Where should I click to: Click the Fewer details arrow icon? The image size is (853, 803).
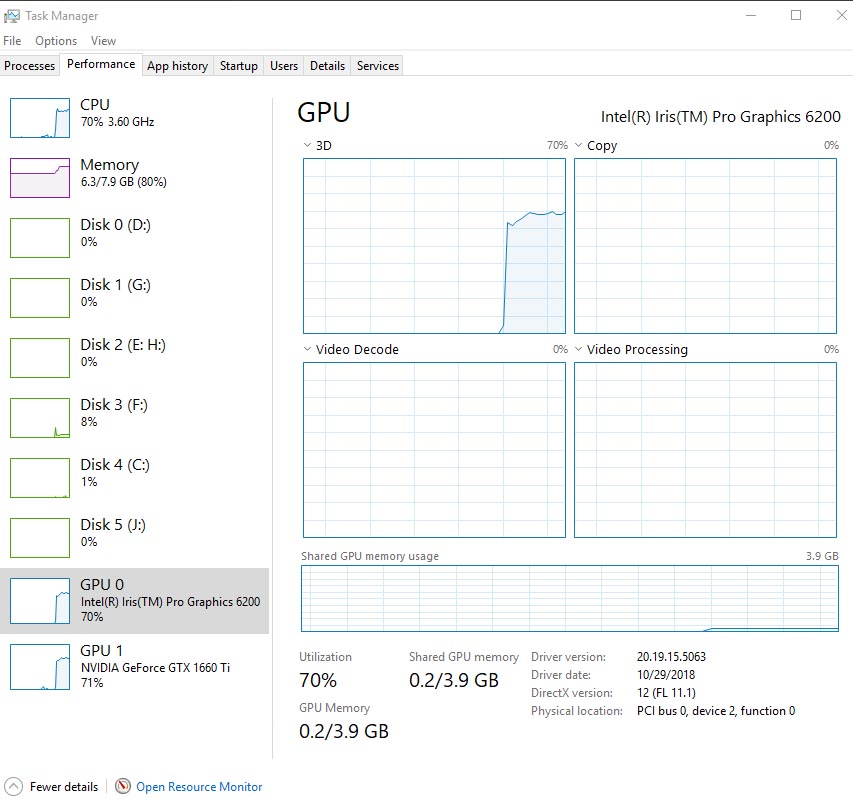click(13, 787)
